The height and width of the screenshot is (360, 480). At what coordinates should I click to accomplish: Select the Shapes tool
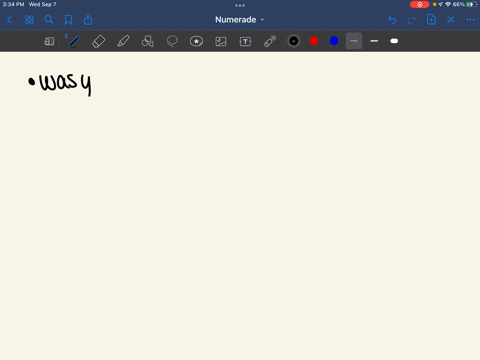147,41
